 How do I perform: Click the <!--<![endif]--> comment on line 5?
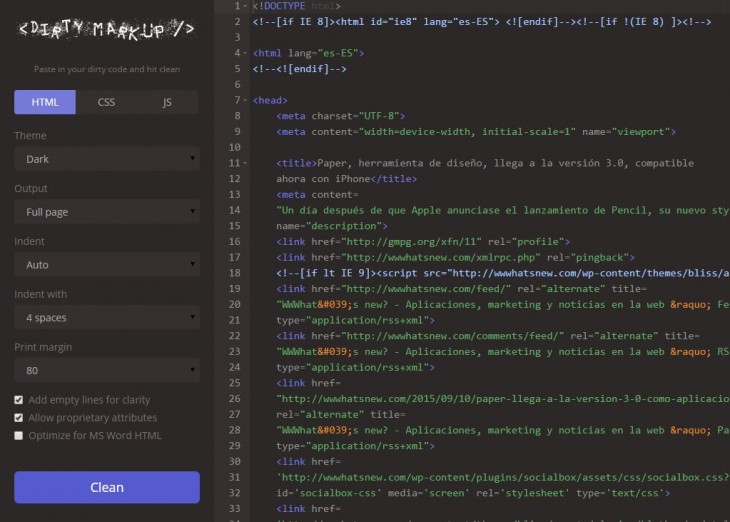click(299, 69)
